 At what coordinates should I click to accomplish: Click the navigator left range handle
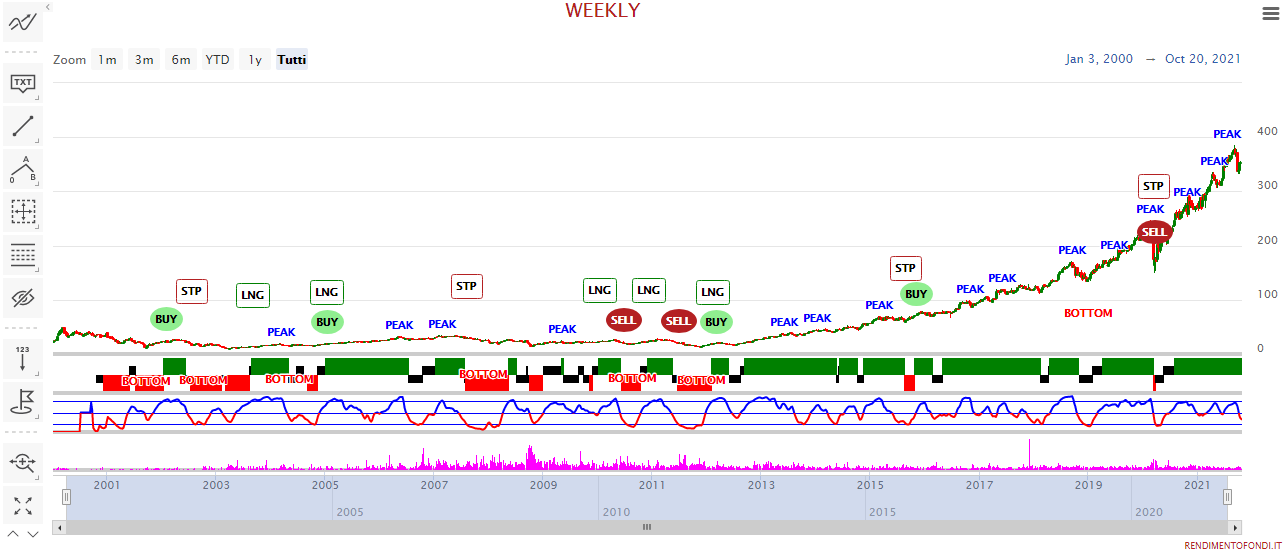point(67,497)
